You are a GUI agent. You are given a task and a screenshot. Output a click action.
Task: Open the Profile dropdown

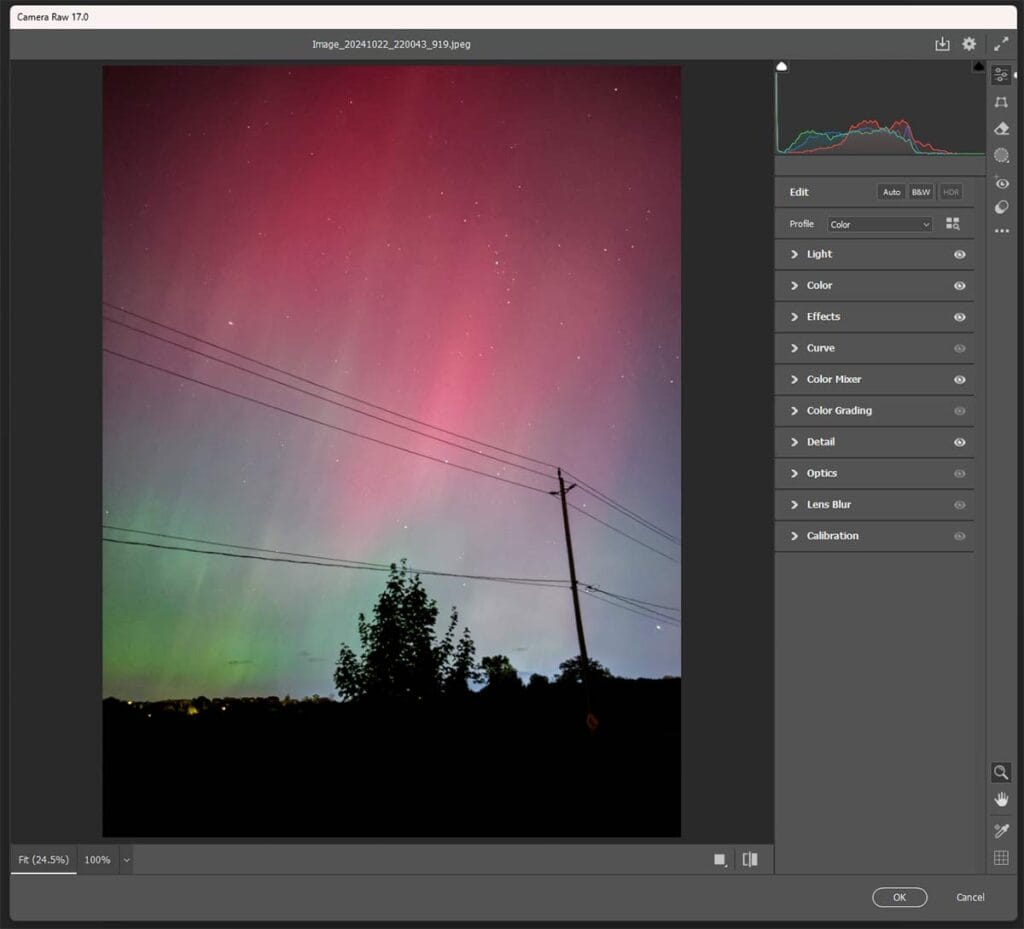[878, 224]
